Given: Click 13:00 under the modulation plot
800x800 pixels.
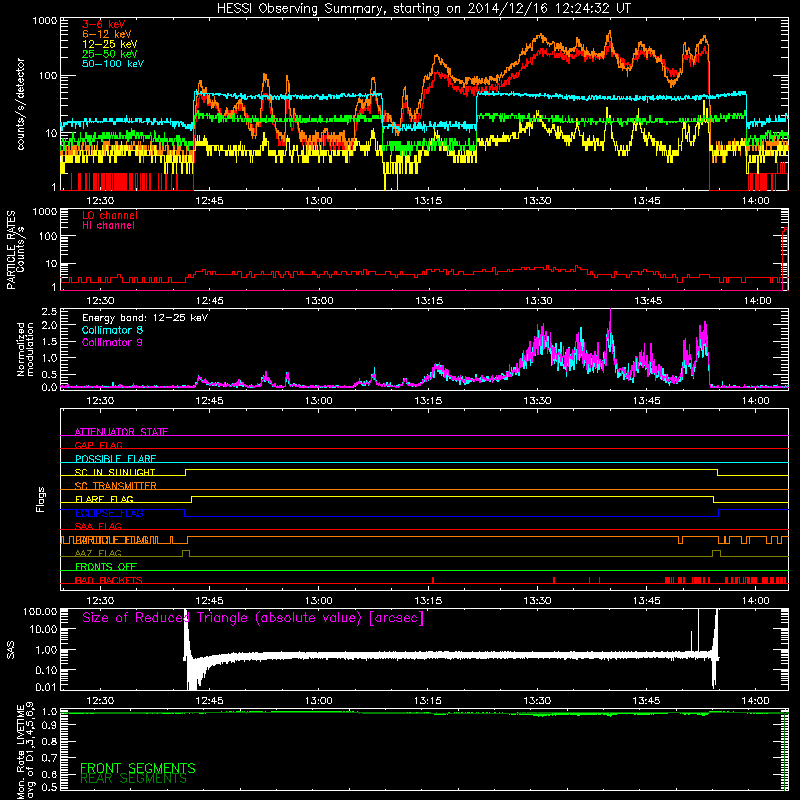Looking at the screenshot, I should point(319,401).
